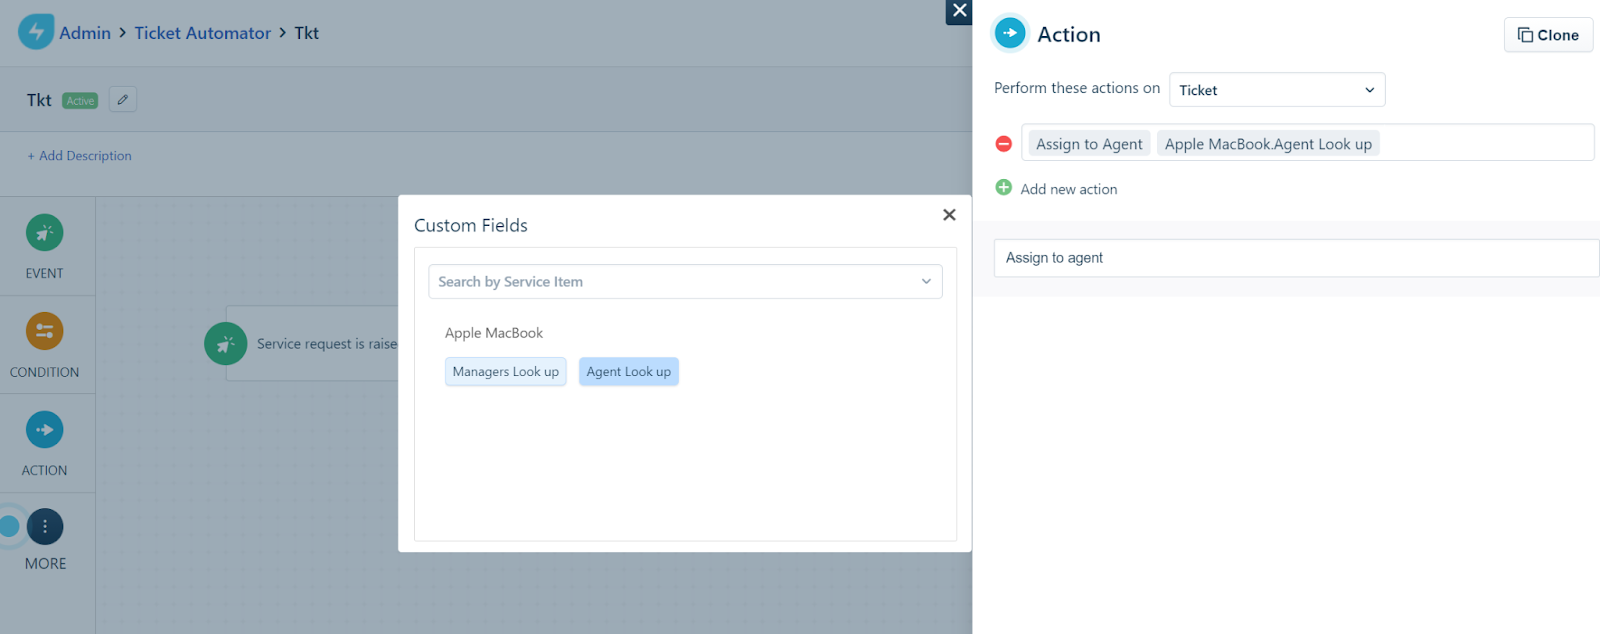Image resolution: width=1600 pixels, height=634 pixels.
Task: Open the Admin breadcrumb link
Action: tap(85, 33)
